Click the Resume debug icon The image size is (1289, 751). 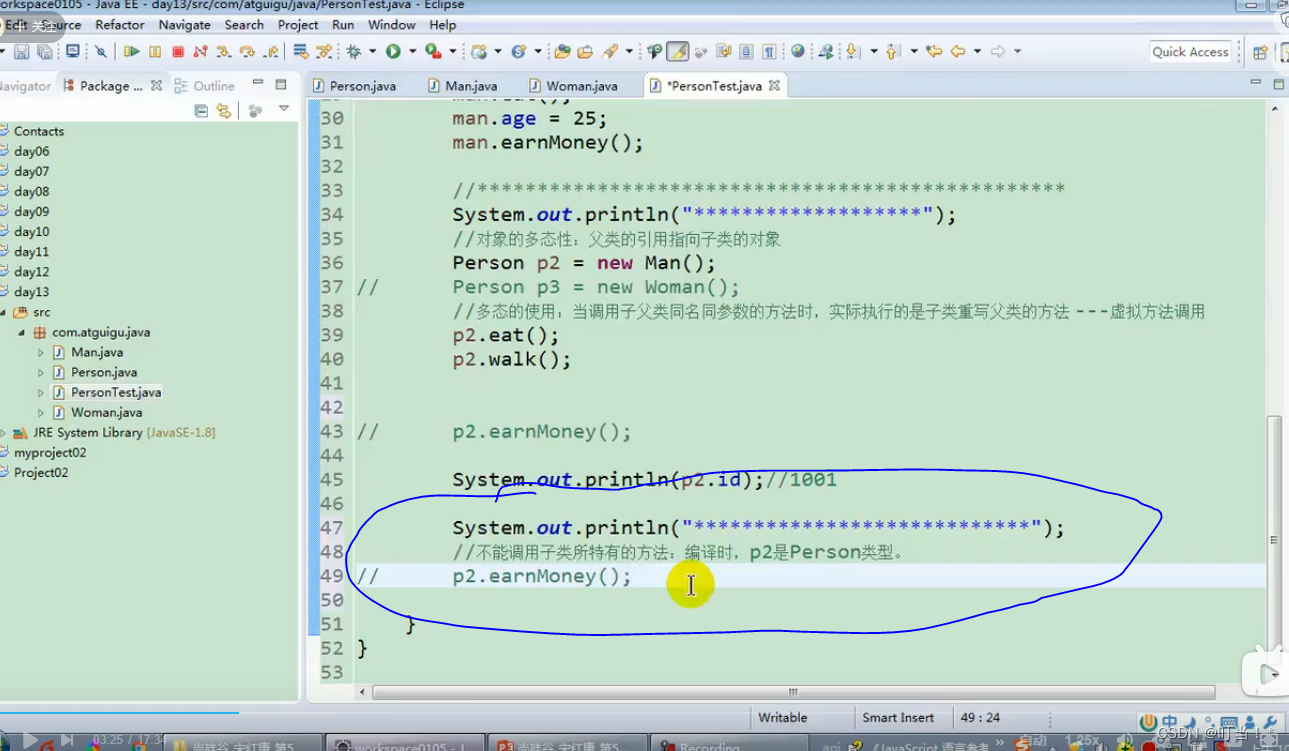[131, 52]
